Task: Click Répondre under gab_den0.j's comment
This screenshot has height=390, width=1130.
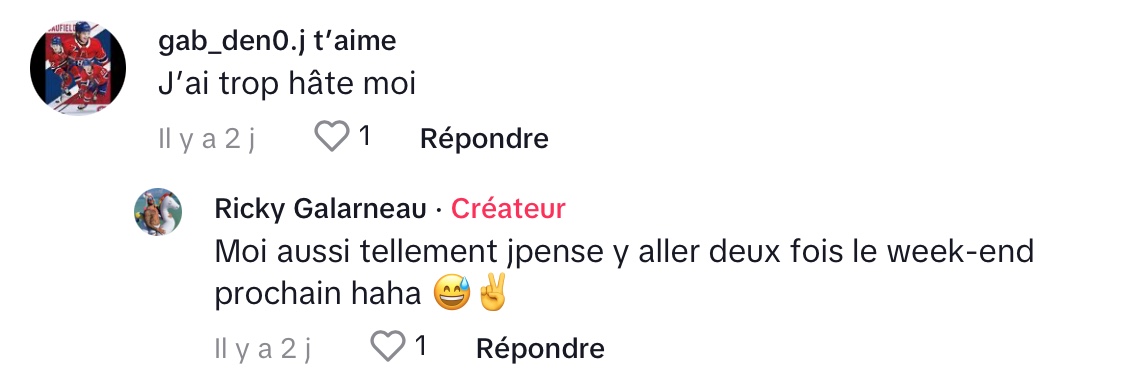Action: (484, 138)
